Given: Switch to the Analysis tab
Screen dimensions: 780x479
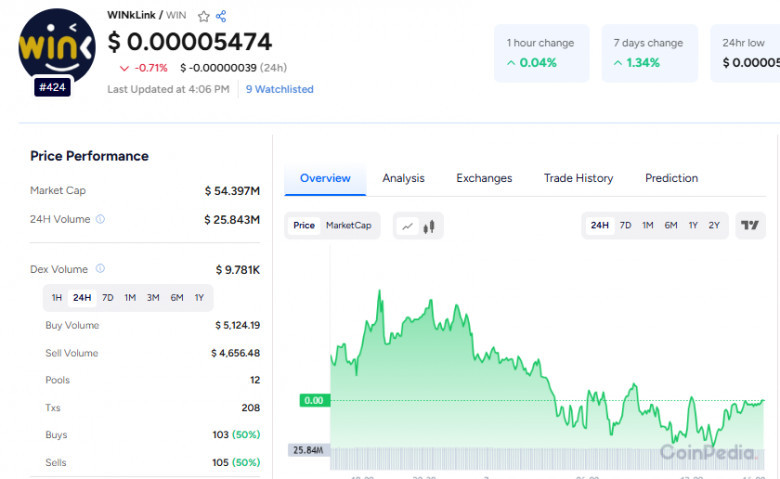Looking at the screenshot, I should coord(403,178).
